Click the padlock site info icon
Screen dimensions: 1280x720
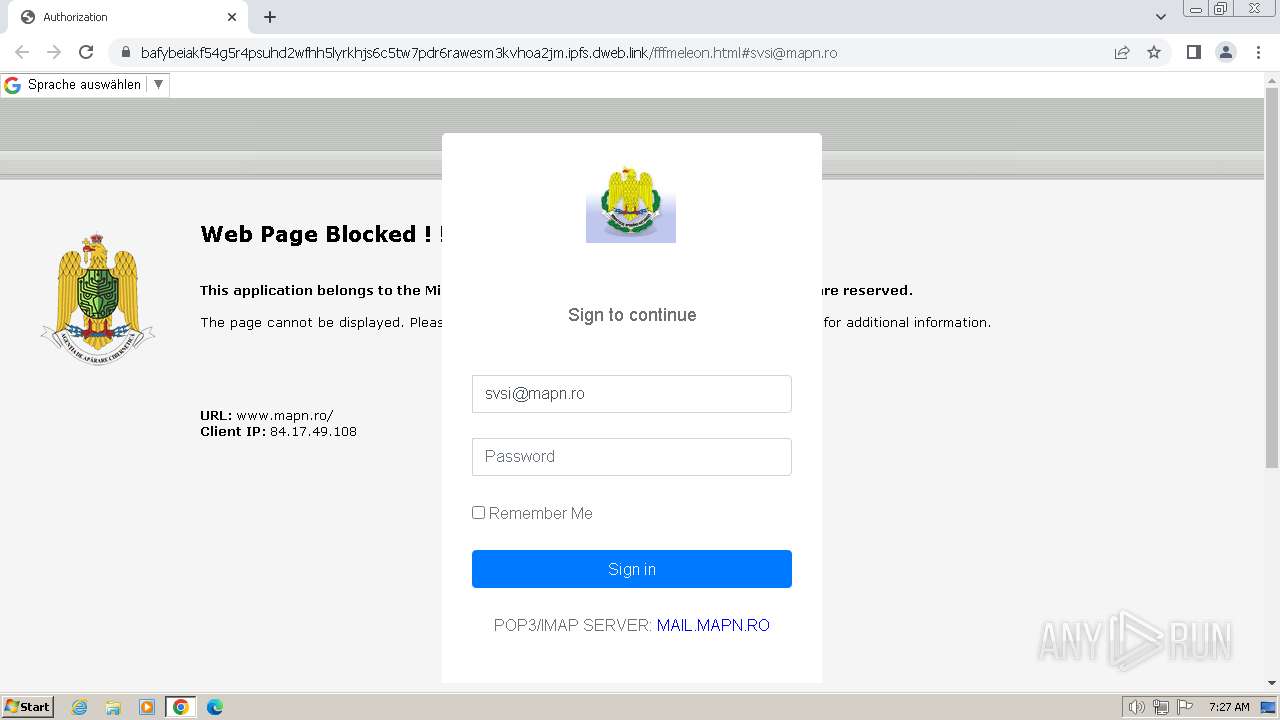(125, 52)
